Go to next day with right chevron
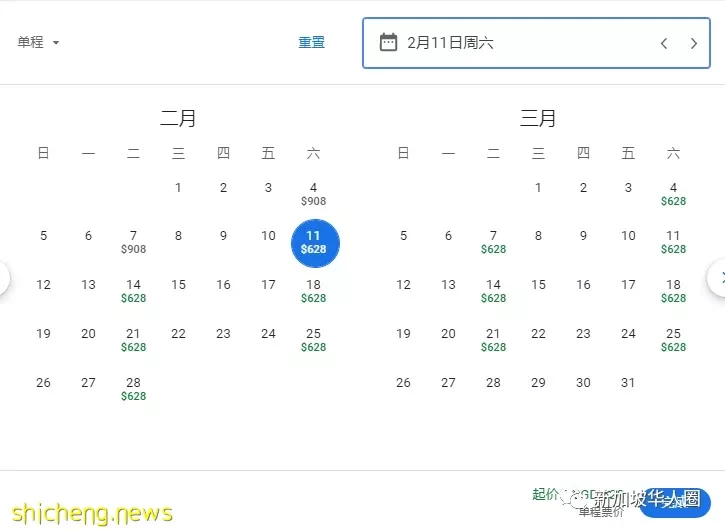 [x=694, y=43]
